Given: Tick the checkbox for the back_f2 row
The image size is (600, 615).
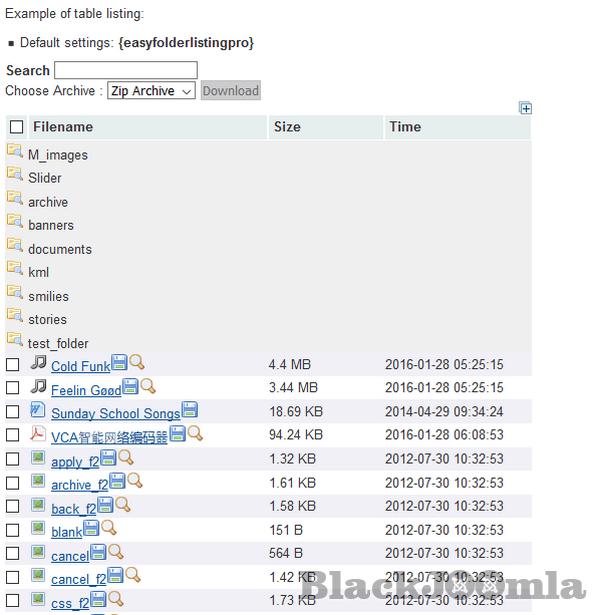Looking at the screenshot, I should [x=13, y=507].
